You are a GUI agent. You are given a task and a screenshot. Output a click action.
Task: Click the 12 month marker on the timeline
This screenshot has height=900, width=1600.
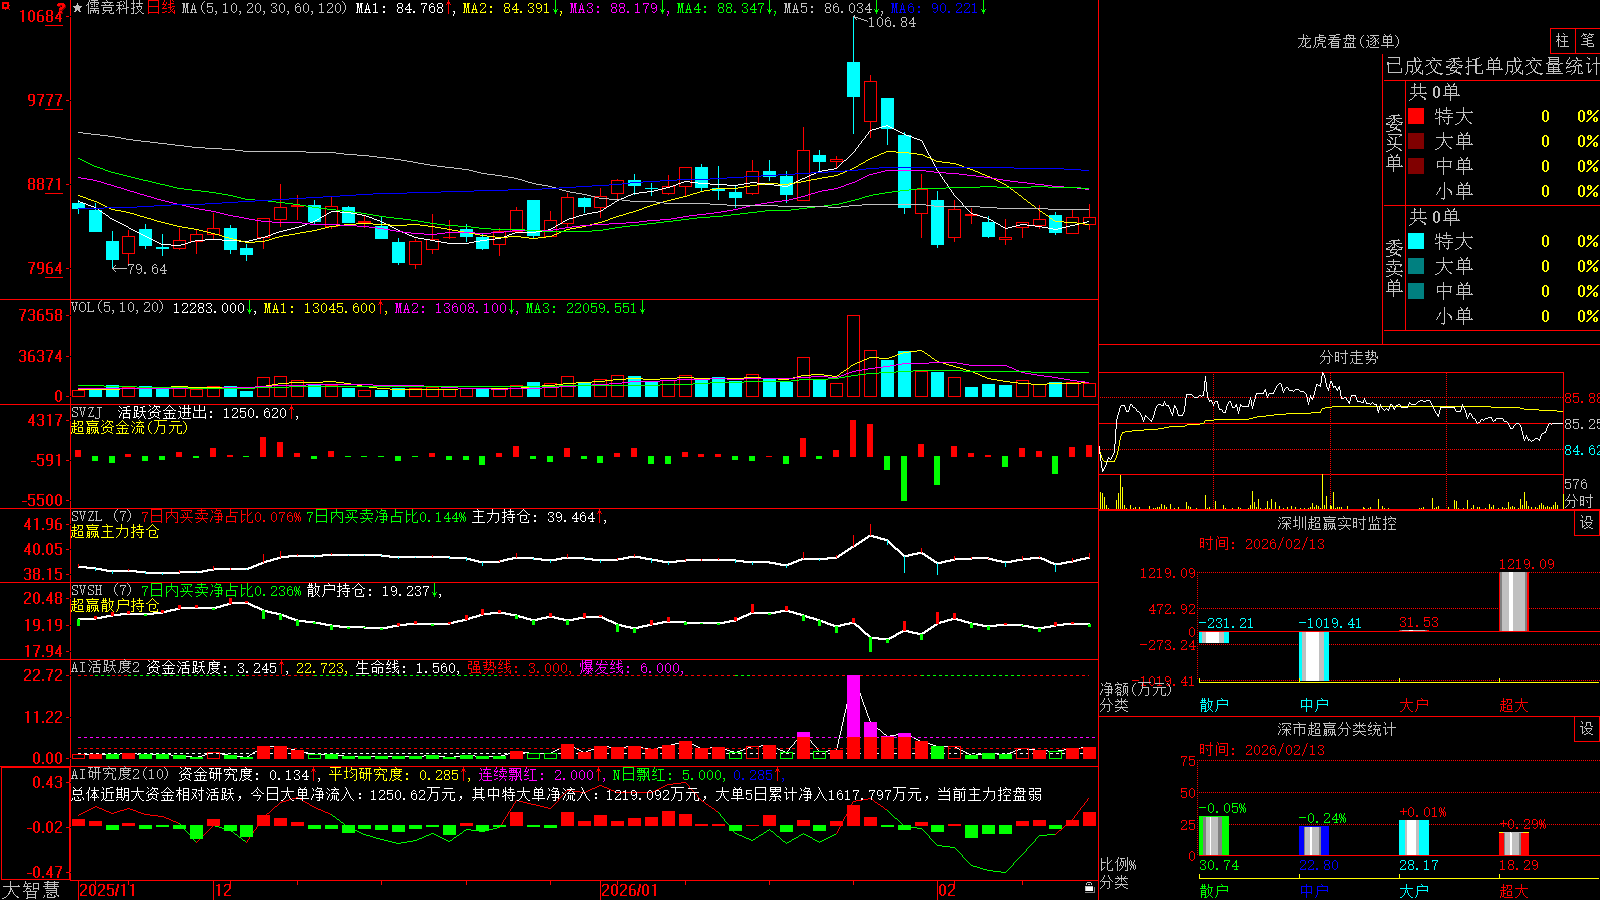pyautogui.click(x=224, y=890)
